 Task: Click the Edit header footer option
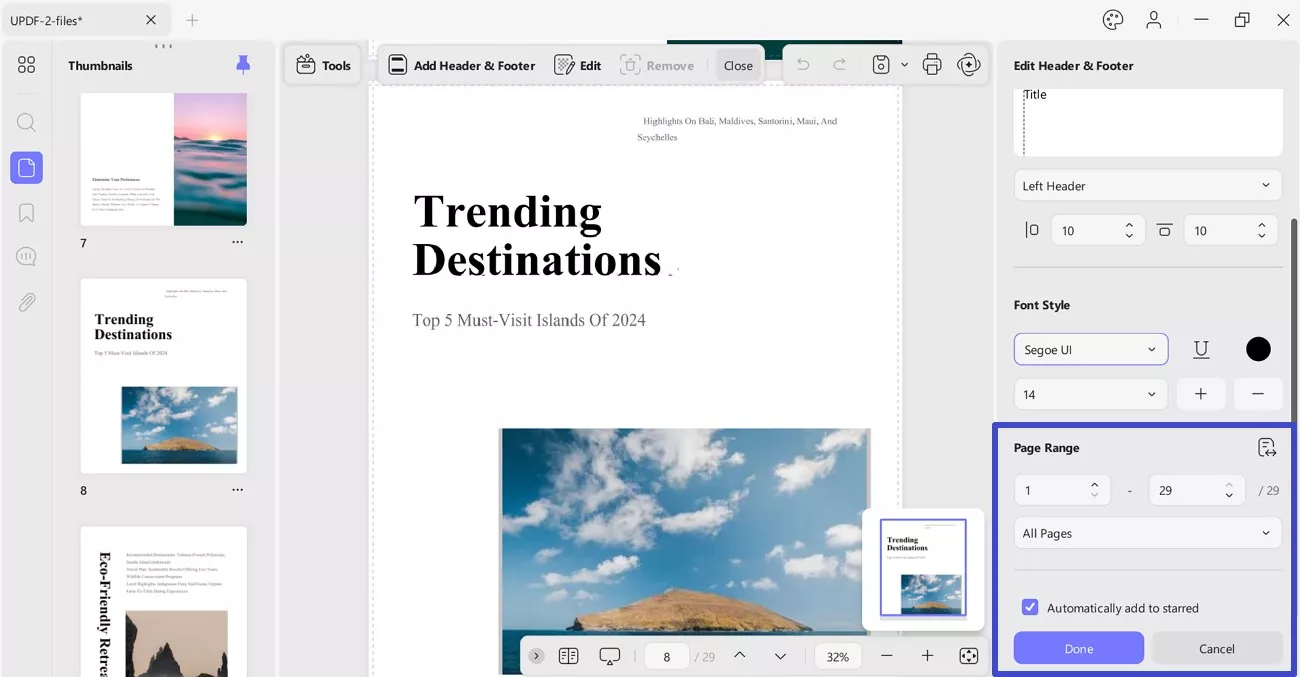[578, 65]
